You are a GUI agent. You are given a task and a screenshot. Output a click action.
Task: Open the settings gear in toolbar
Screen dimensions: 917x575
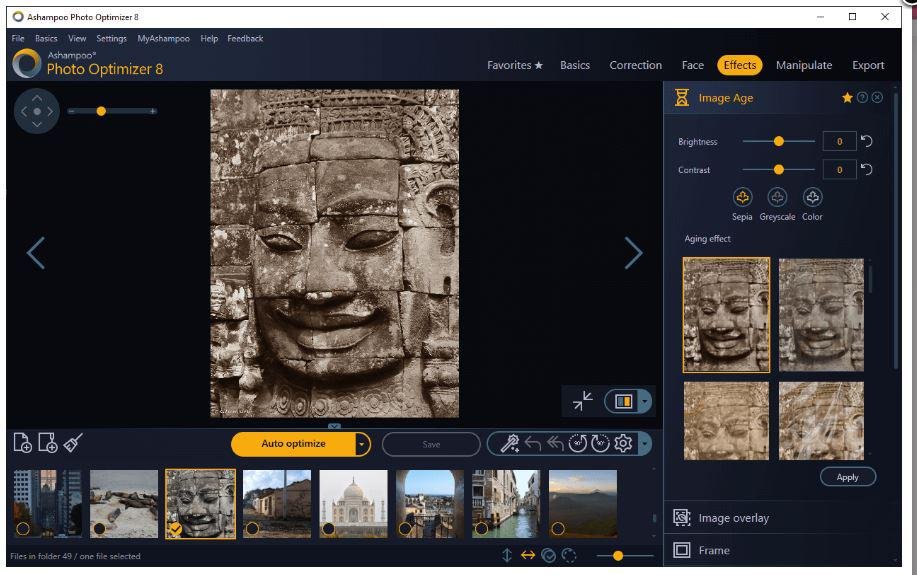pyautogui.click(x=623, y=444)
